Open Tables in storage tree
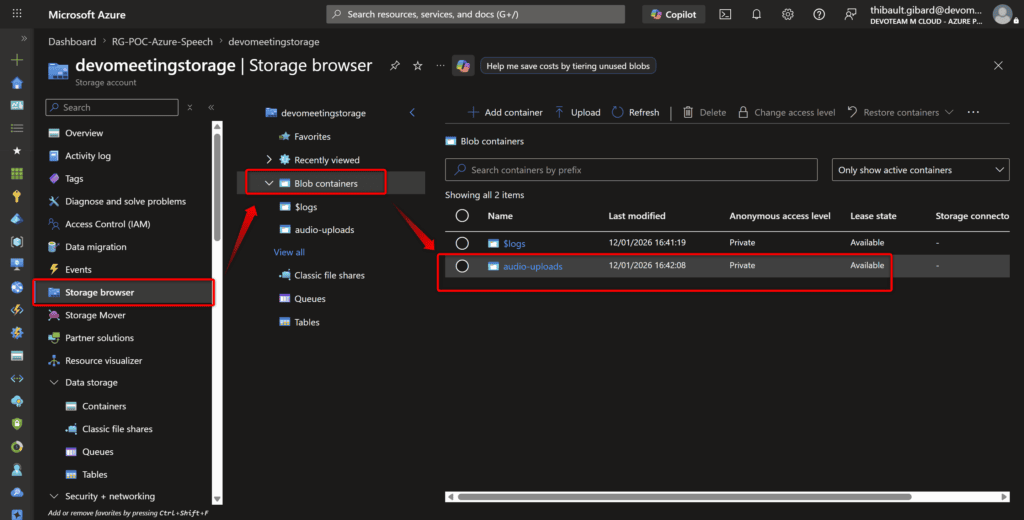The image size is (1024, 520). click(307, 322)
